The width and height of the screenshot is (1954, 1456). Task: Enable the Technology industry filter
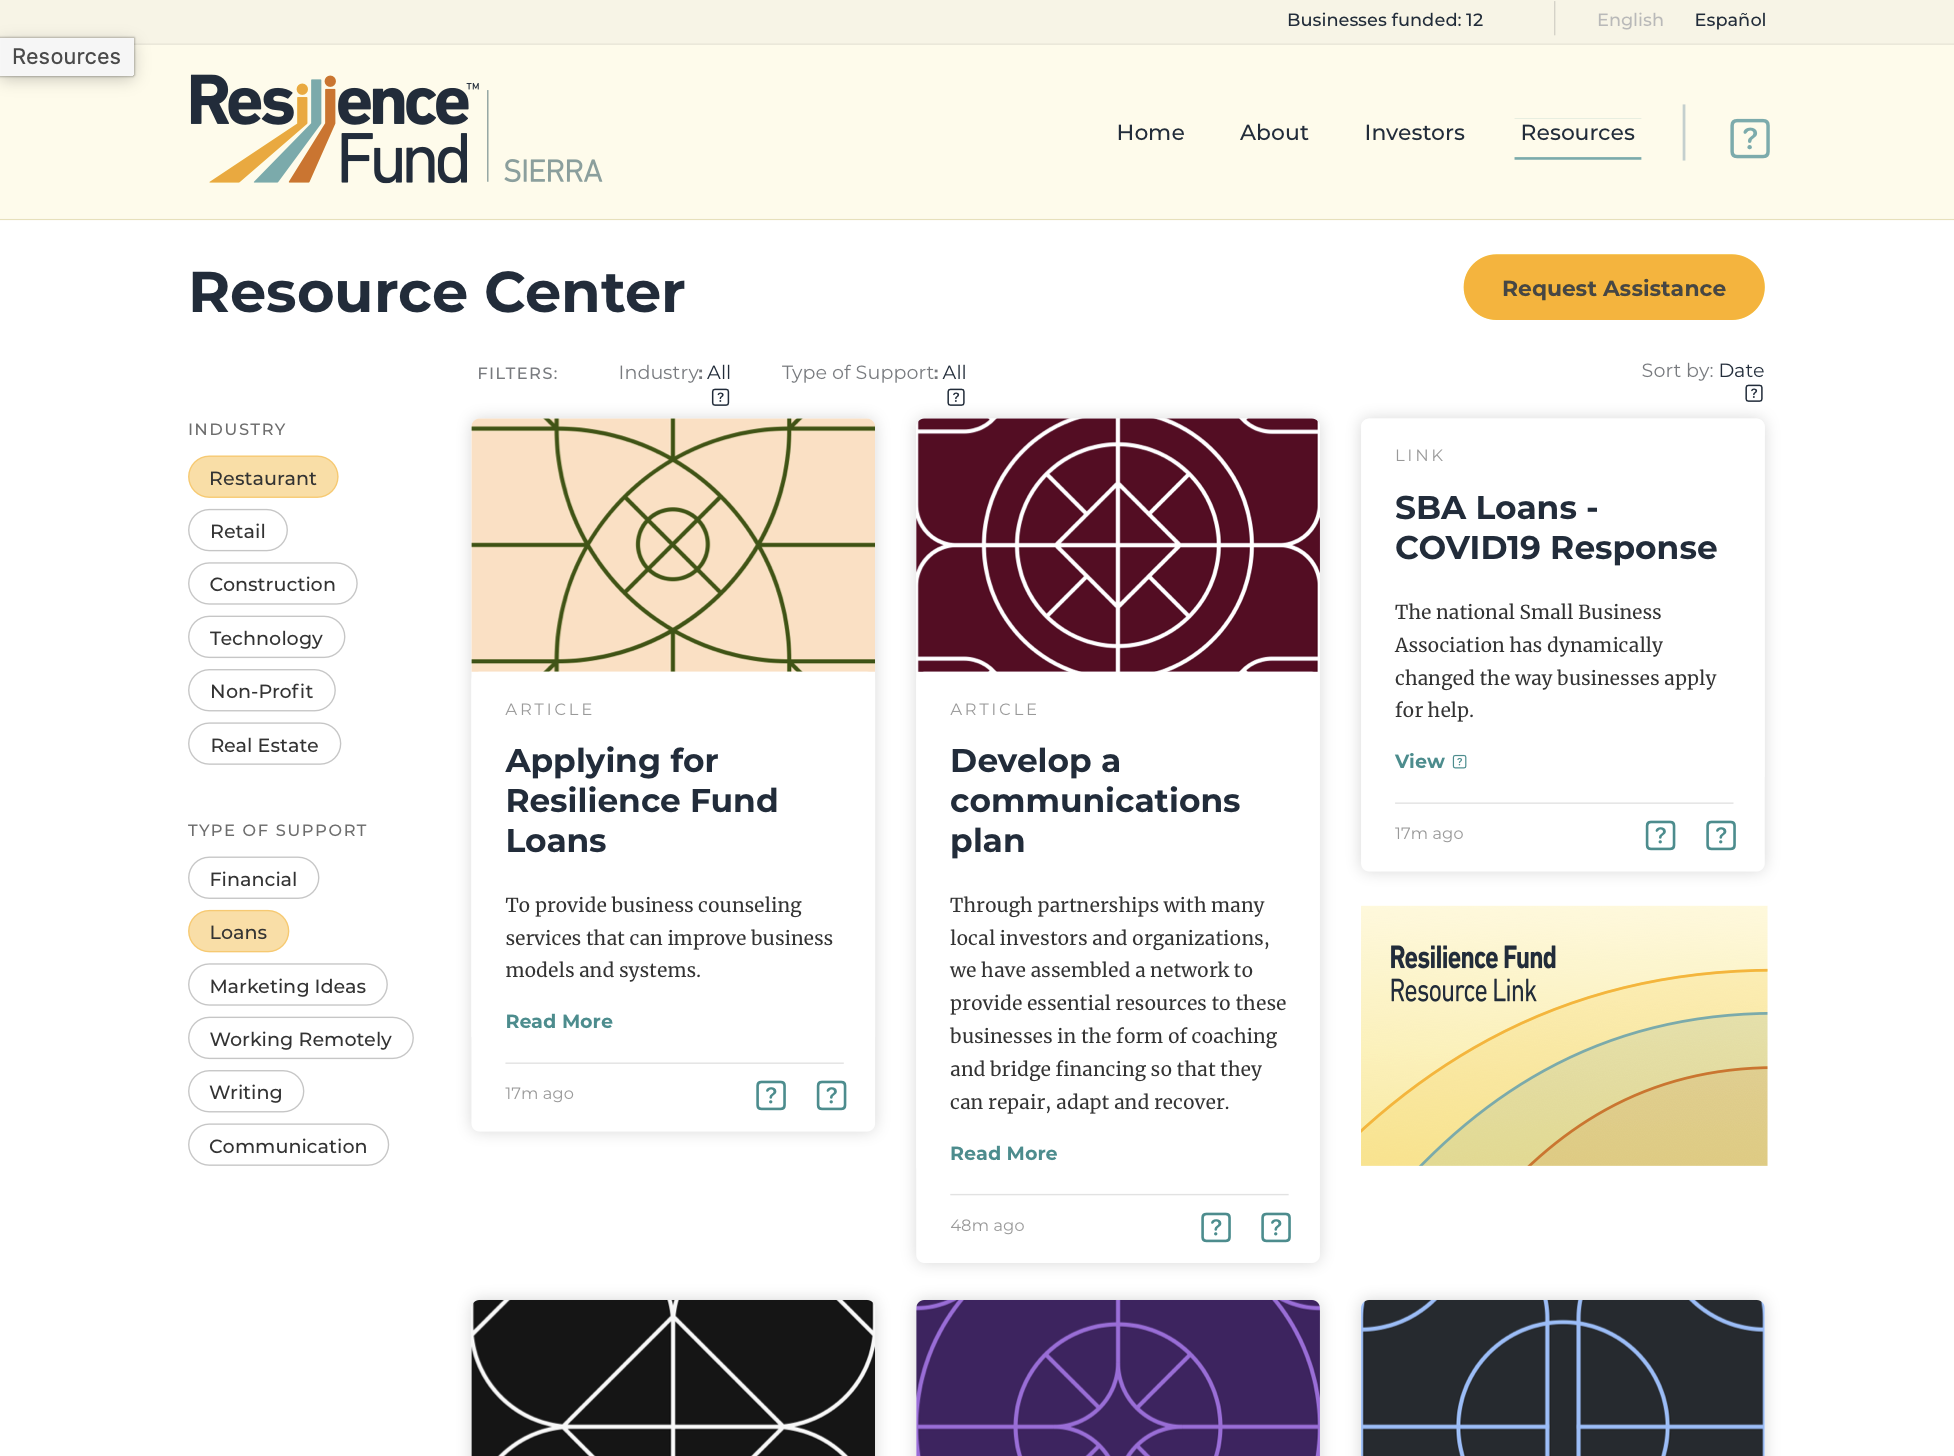click(x=266, y=637)
